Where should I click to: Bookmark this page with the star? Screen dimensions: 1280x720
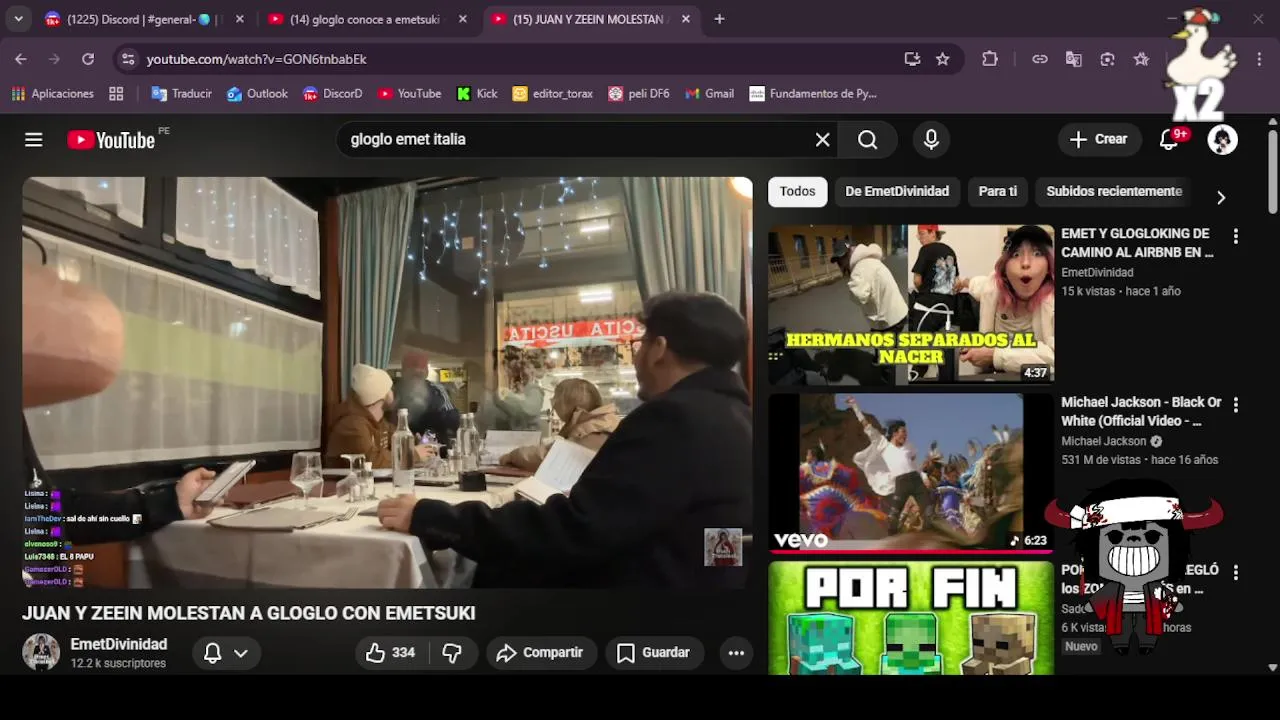click(942, 59)
